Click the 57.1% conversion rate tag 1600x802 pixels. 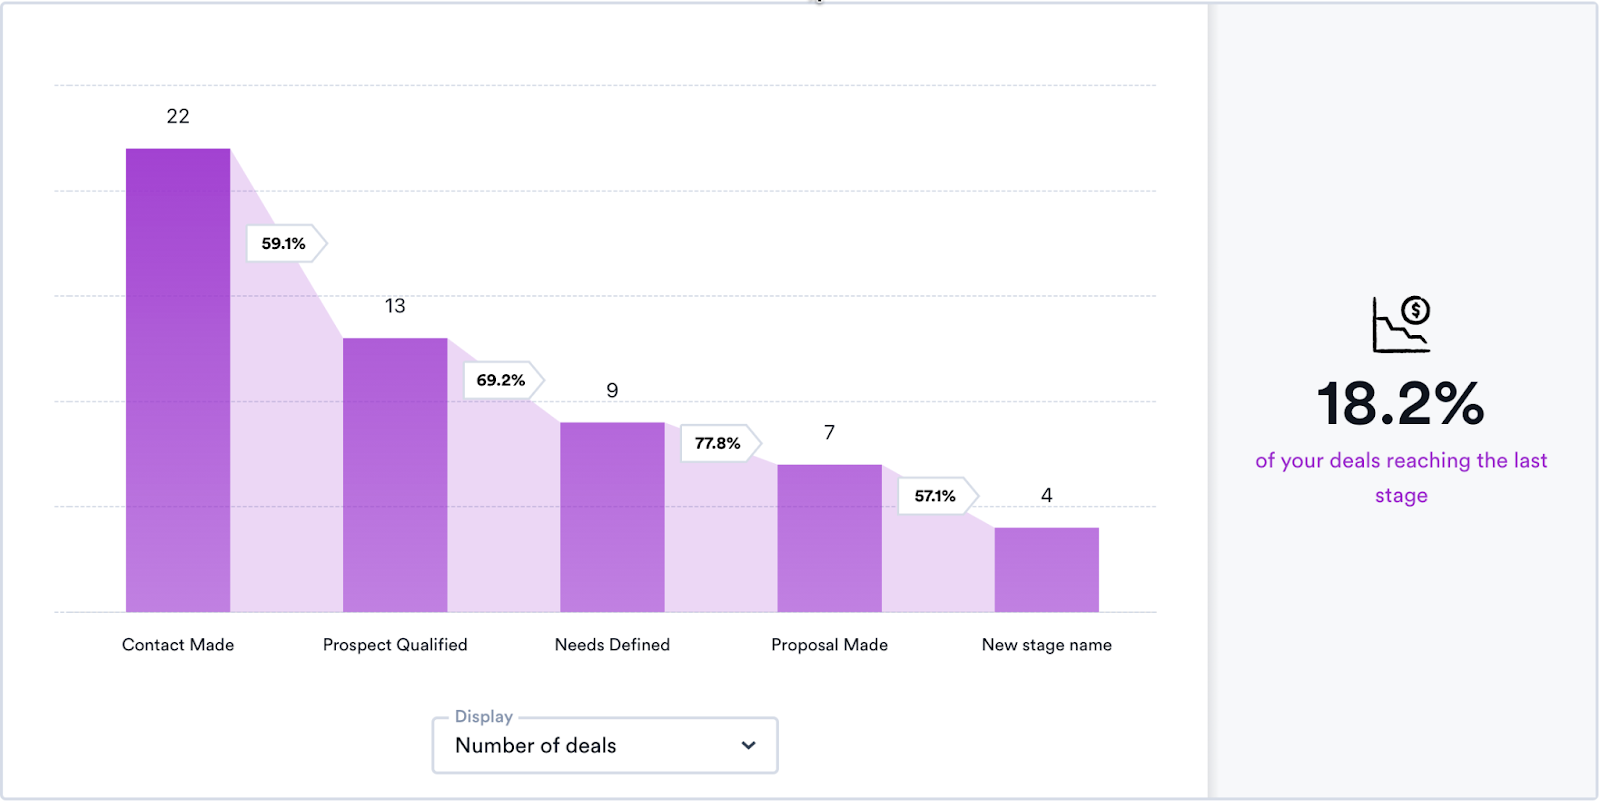[938, 496]
